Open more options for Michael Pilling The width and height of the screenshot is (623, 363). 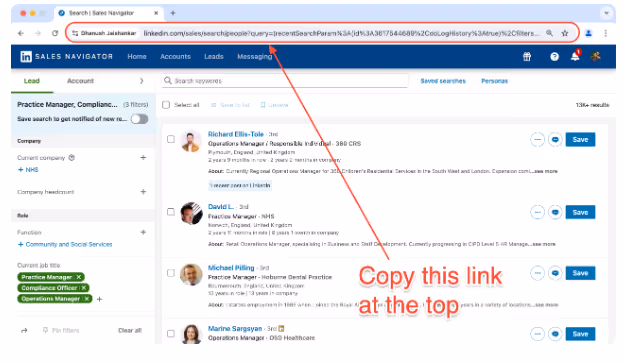(537, 273)
